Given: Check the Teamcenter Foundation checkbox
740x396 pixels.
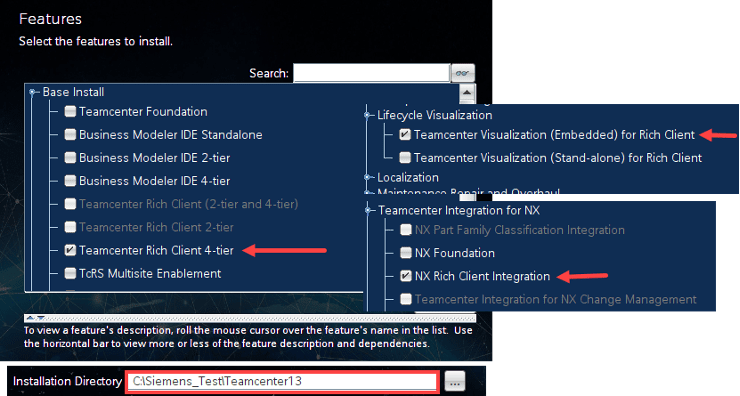Looking at the screenshot, I should (x=70, y=111).
